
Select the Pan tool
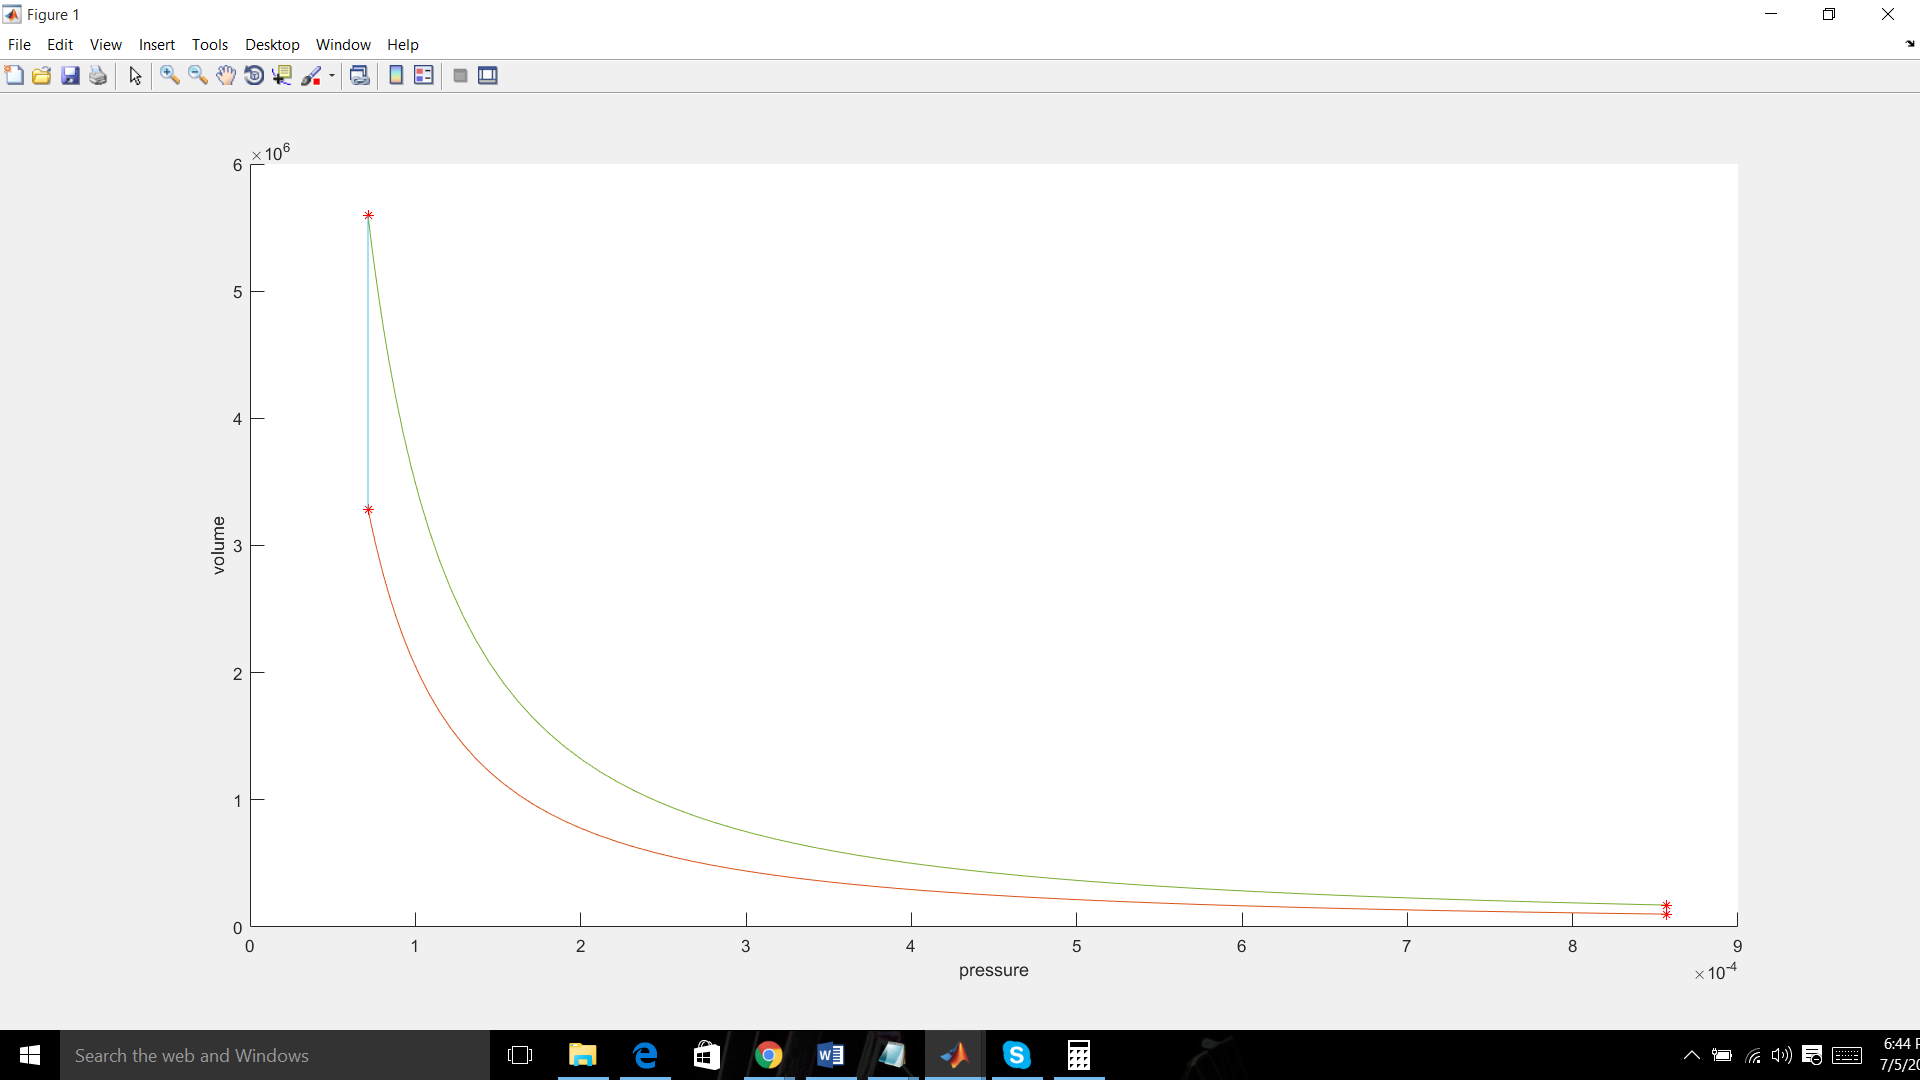[x=225, y=75]
